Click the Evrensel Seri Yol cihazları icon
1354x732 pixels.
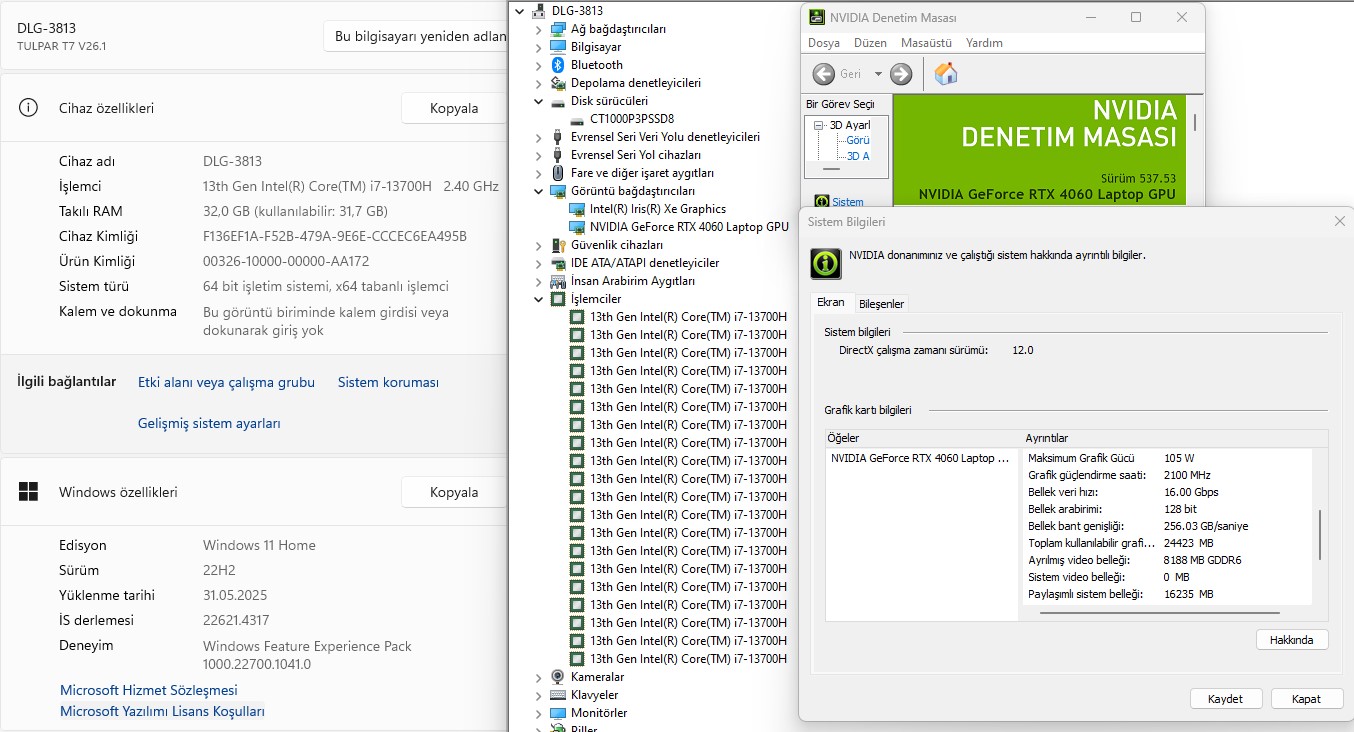coord(558,155)
